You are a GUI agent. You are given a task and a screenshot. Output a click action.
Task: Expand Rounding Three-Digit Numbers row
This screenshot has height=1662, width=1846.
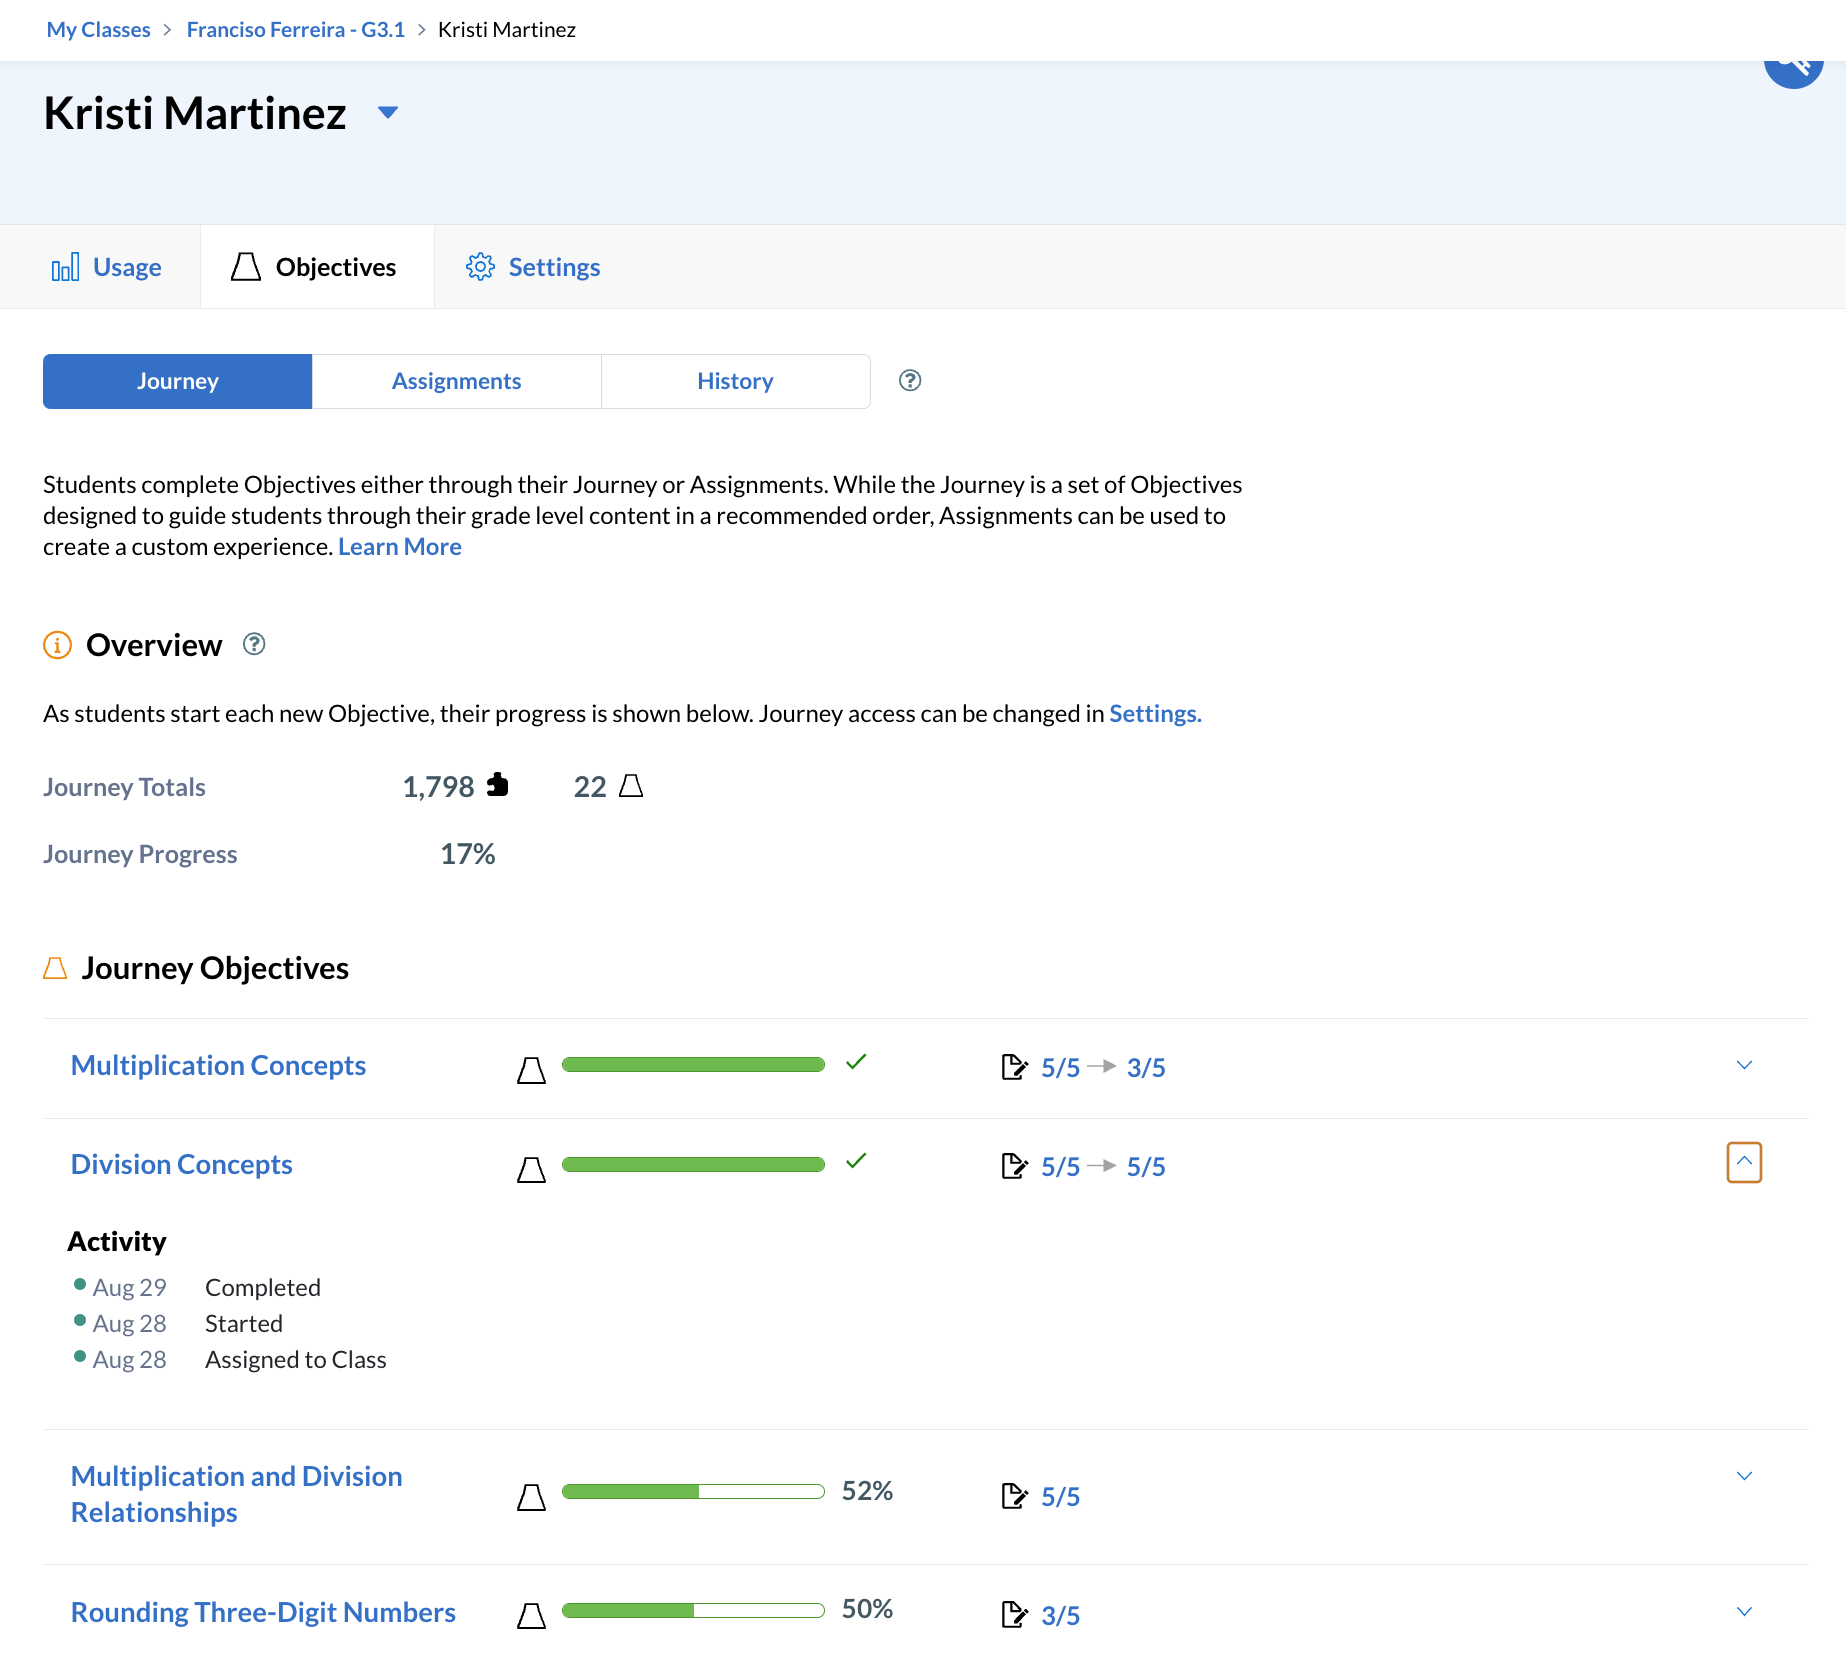(1744, 1611)
